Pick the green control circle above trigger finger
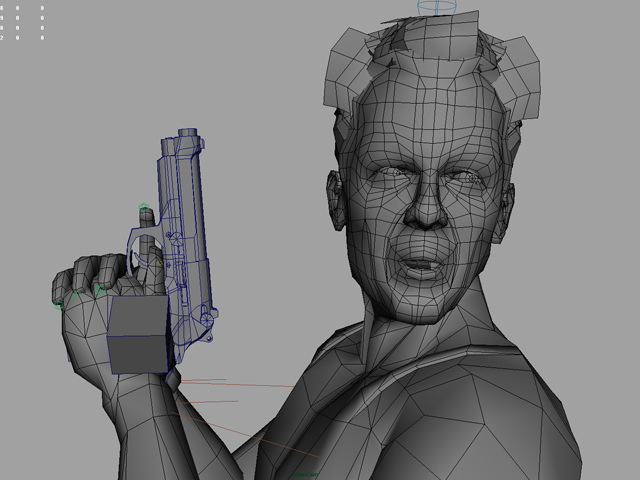640x480 pixels. point(143,209)
